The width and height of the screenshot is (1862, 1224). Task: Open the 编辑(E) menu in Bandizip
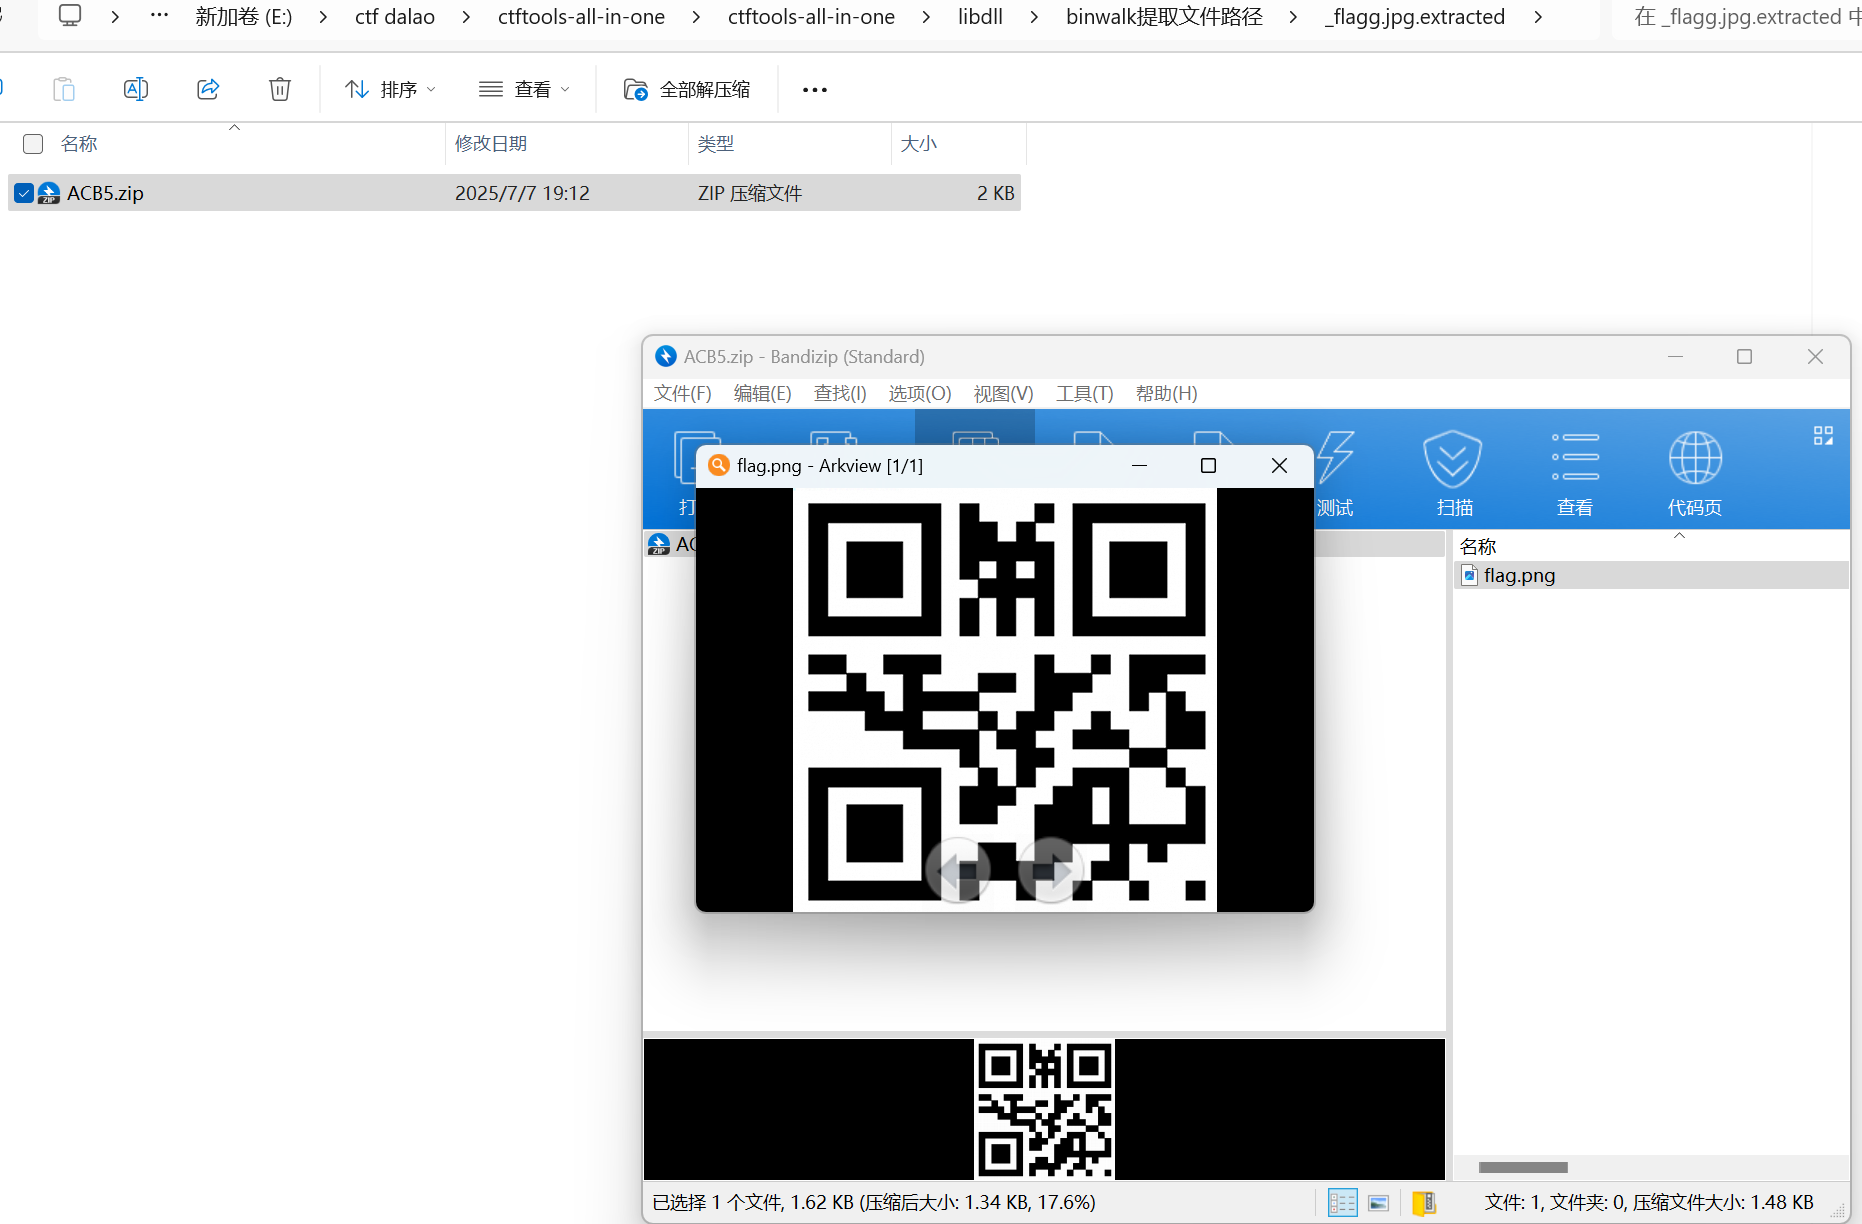click(x=763, y=393)
